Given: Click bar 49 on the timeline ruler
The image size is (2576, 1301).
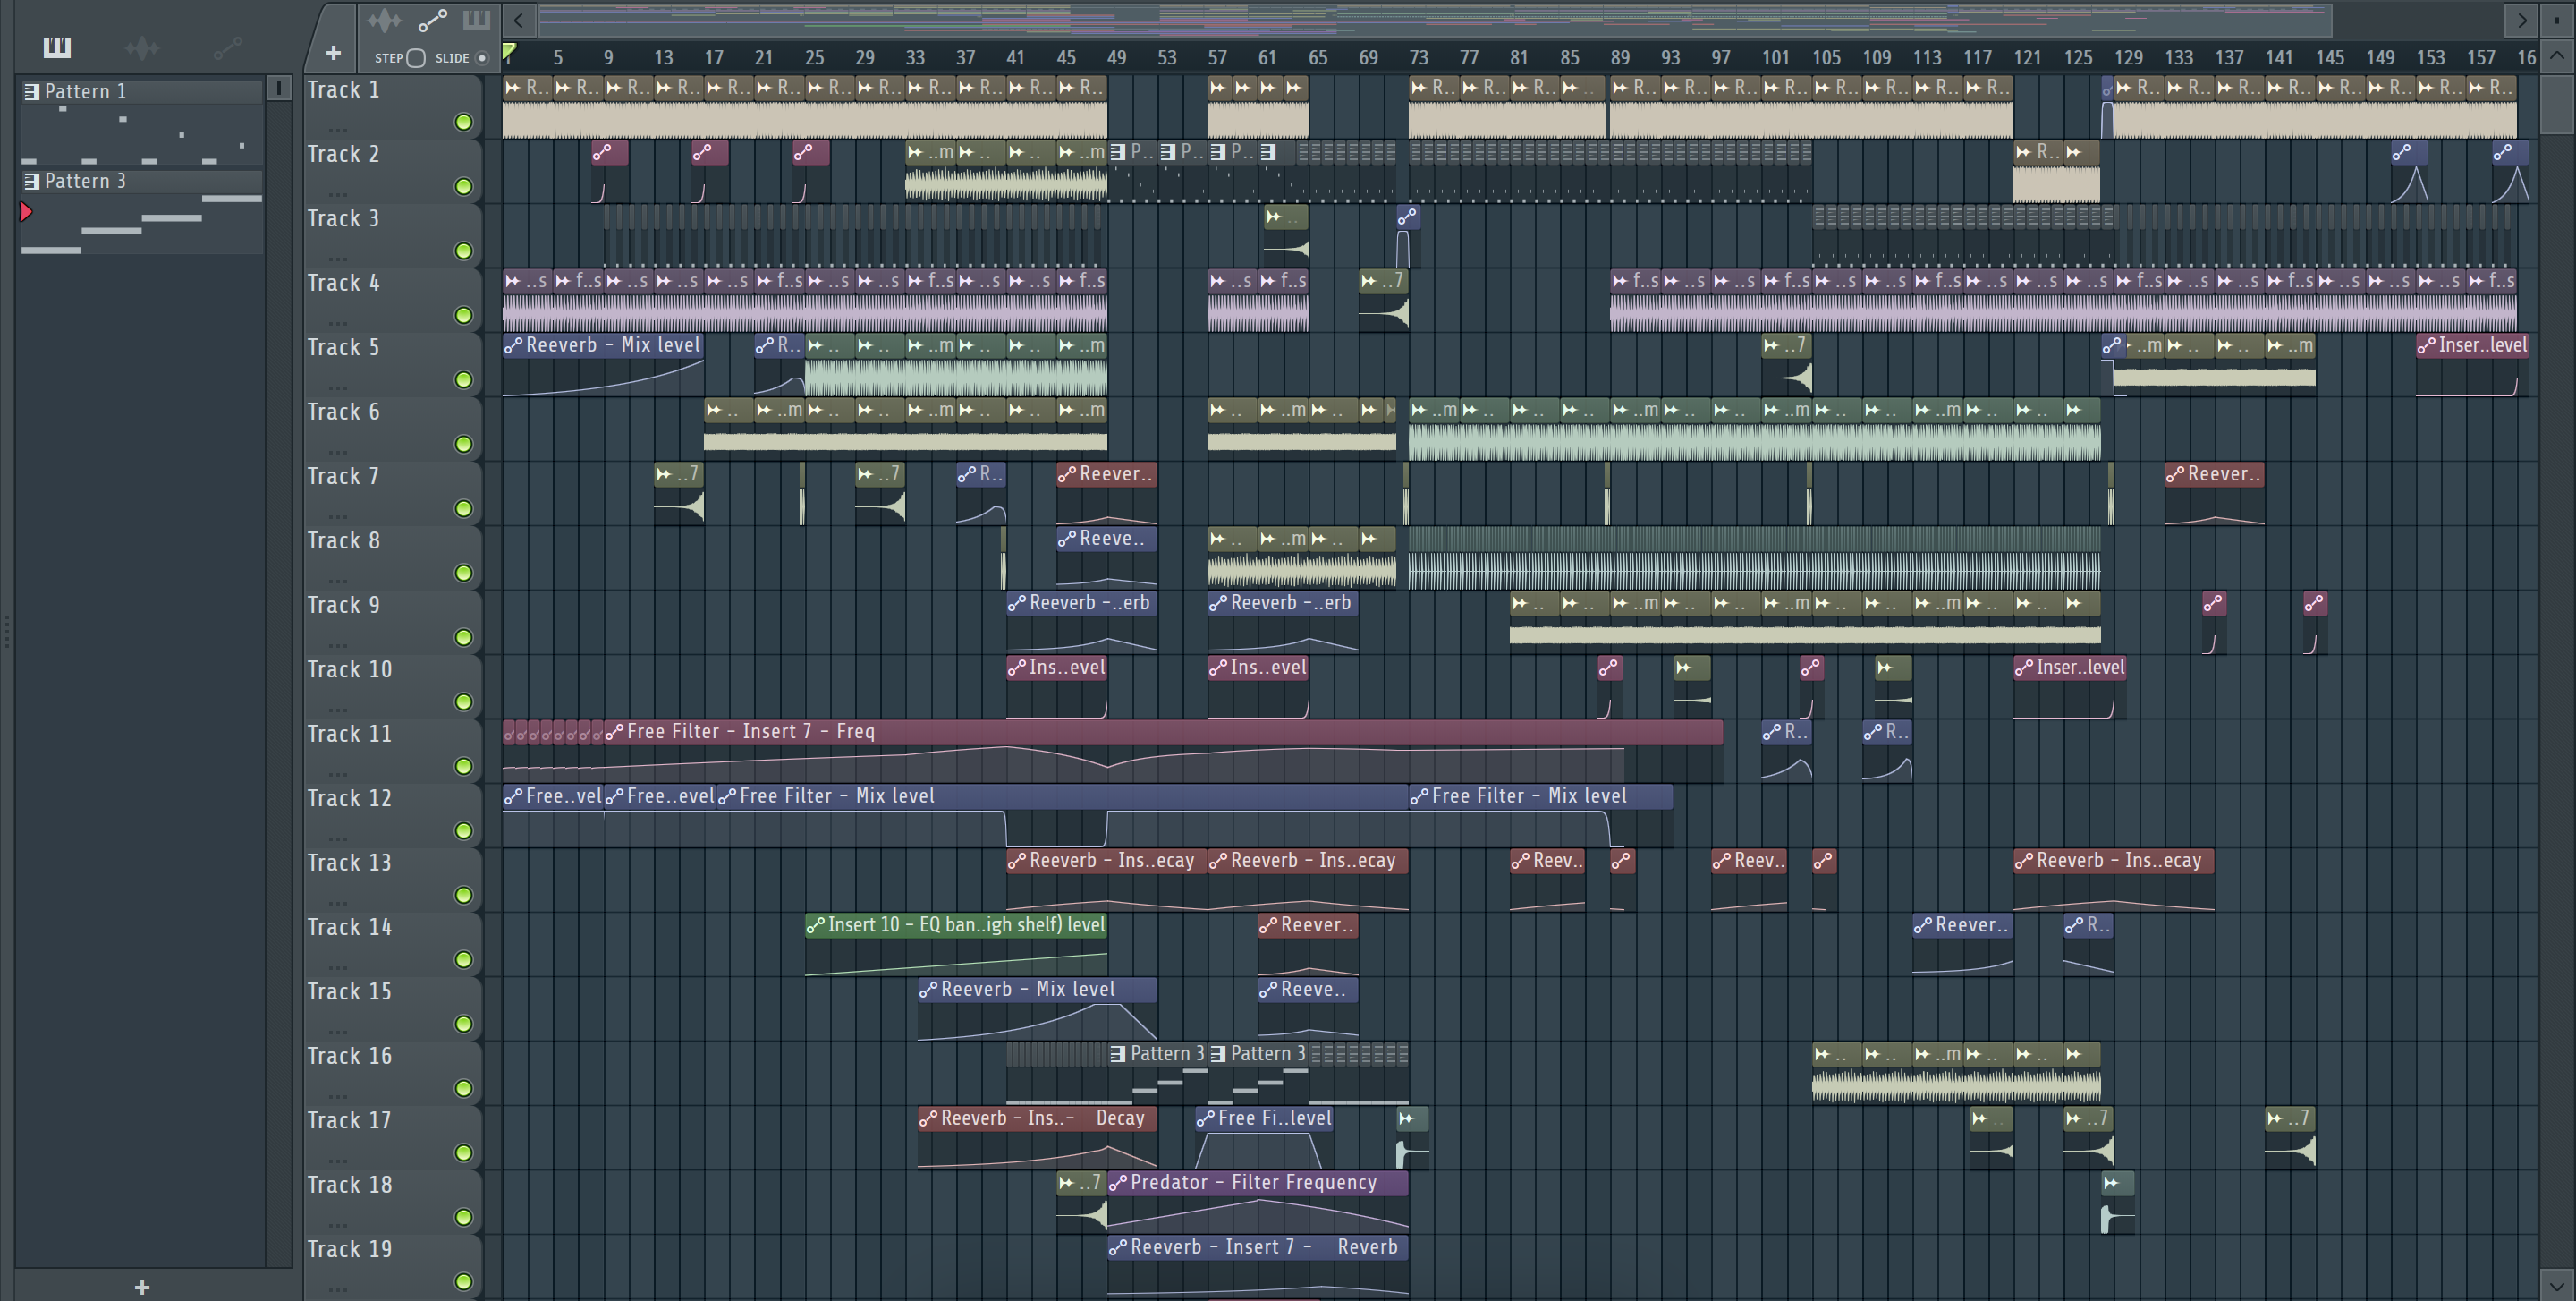Looking at the screenshot, I should click(1116, 58).
